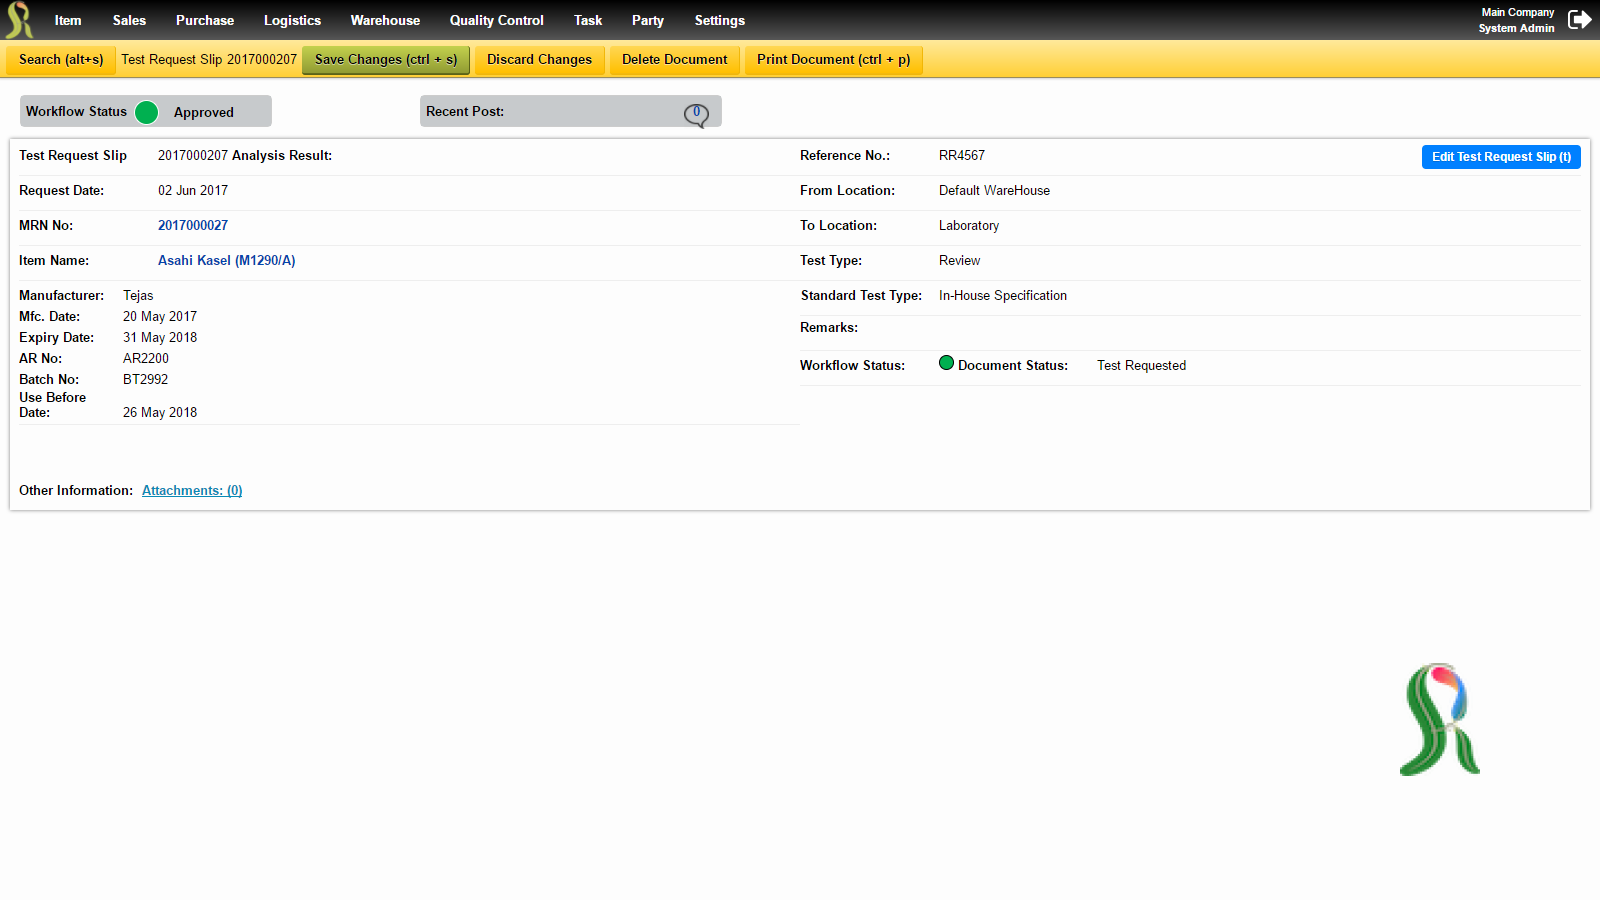
Task: Click request date 02 Jun 2017
Action: tap(193, 191)
